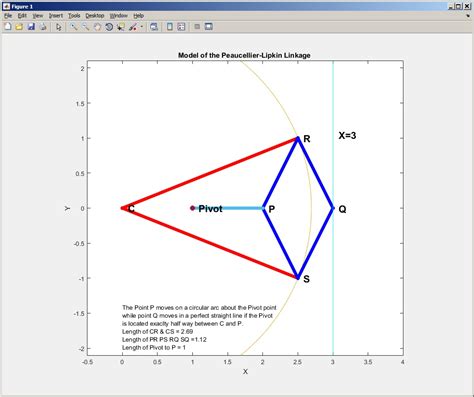Image resolution: width=474 pixels, height=397 pixels.
Task: Click the Link Plot toolbar icon
Action: click(x=154, y=27)
